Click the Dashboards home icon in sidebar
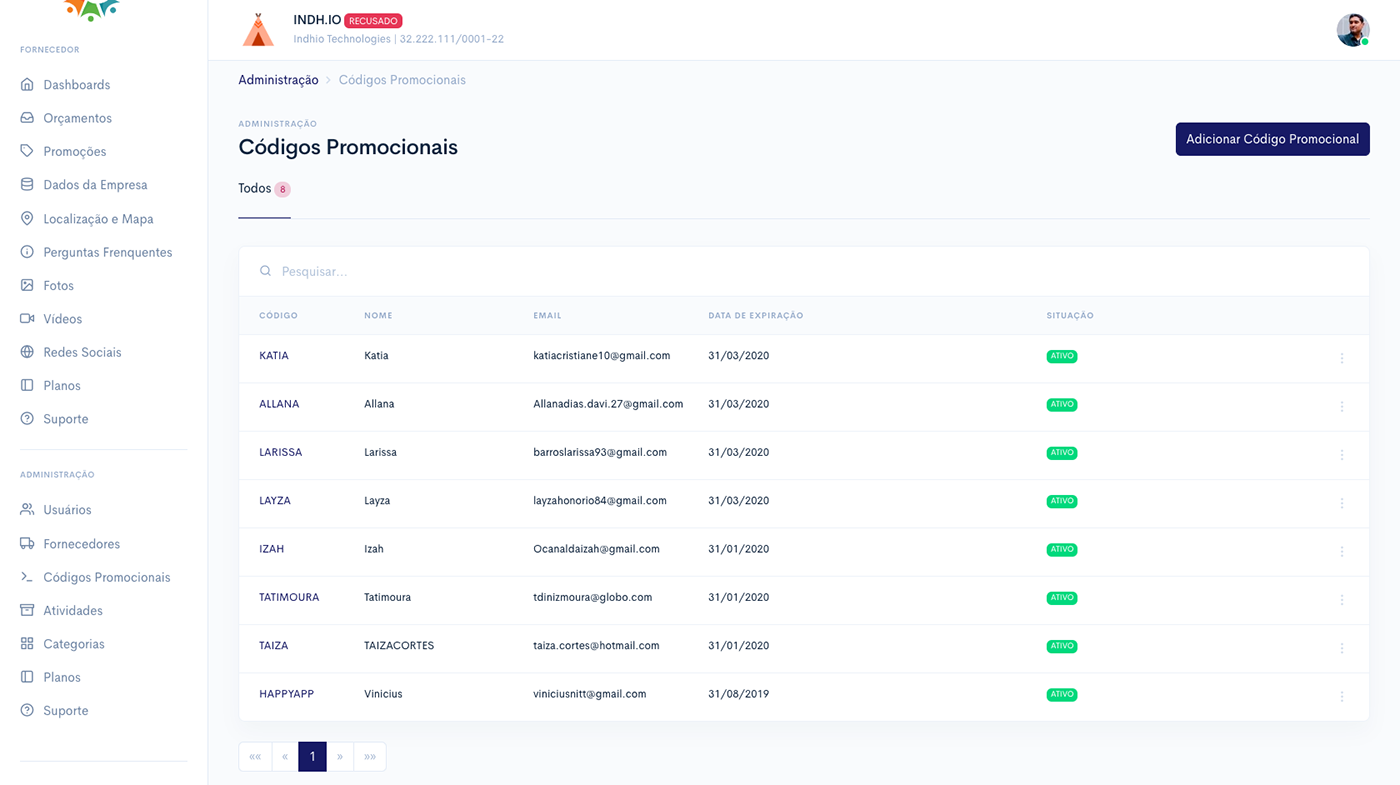 pyautogui.click(x=27, y=85)
